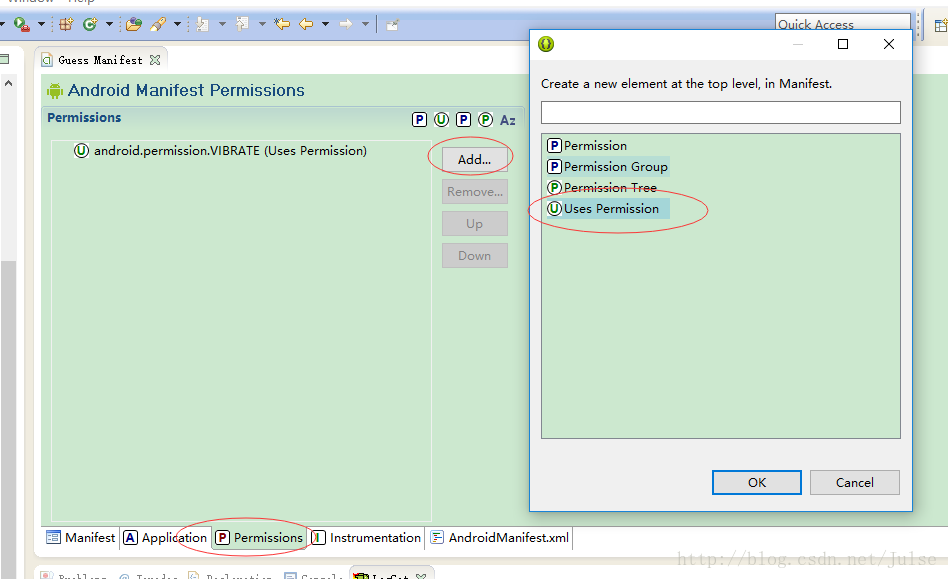Expand the Next Annotation dropdown arrow
Viewport: 948px width, 579px height.
(222, 24)
